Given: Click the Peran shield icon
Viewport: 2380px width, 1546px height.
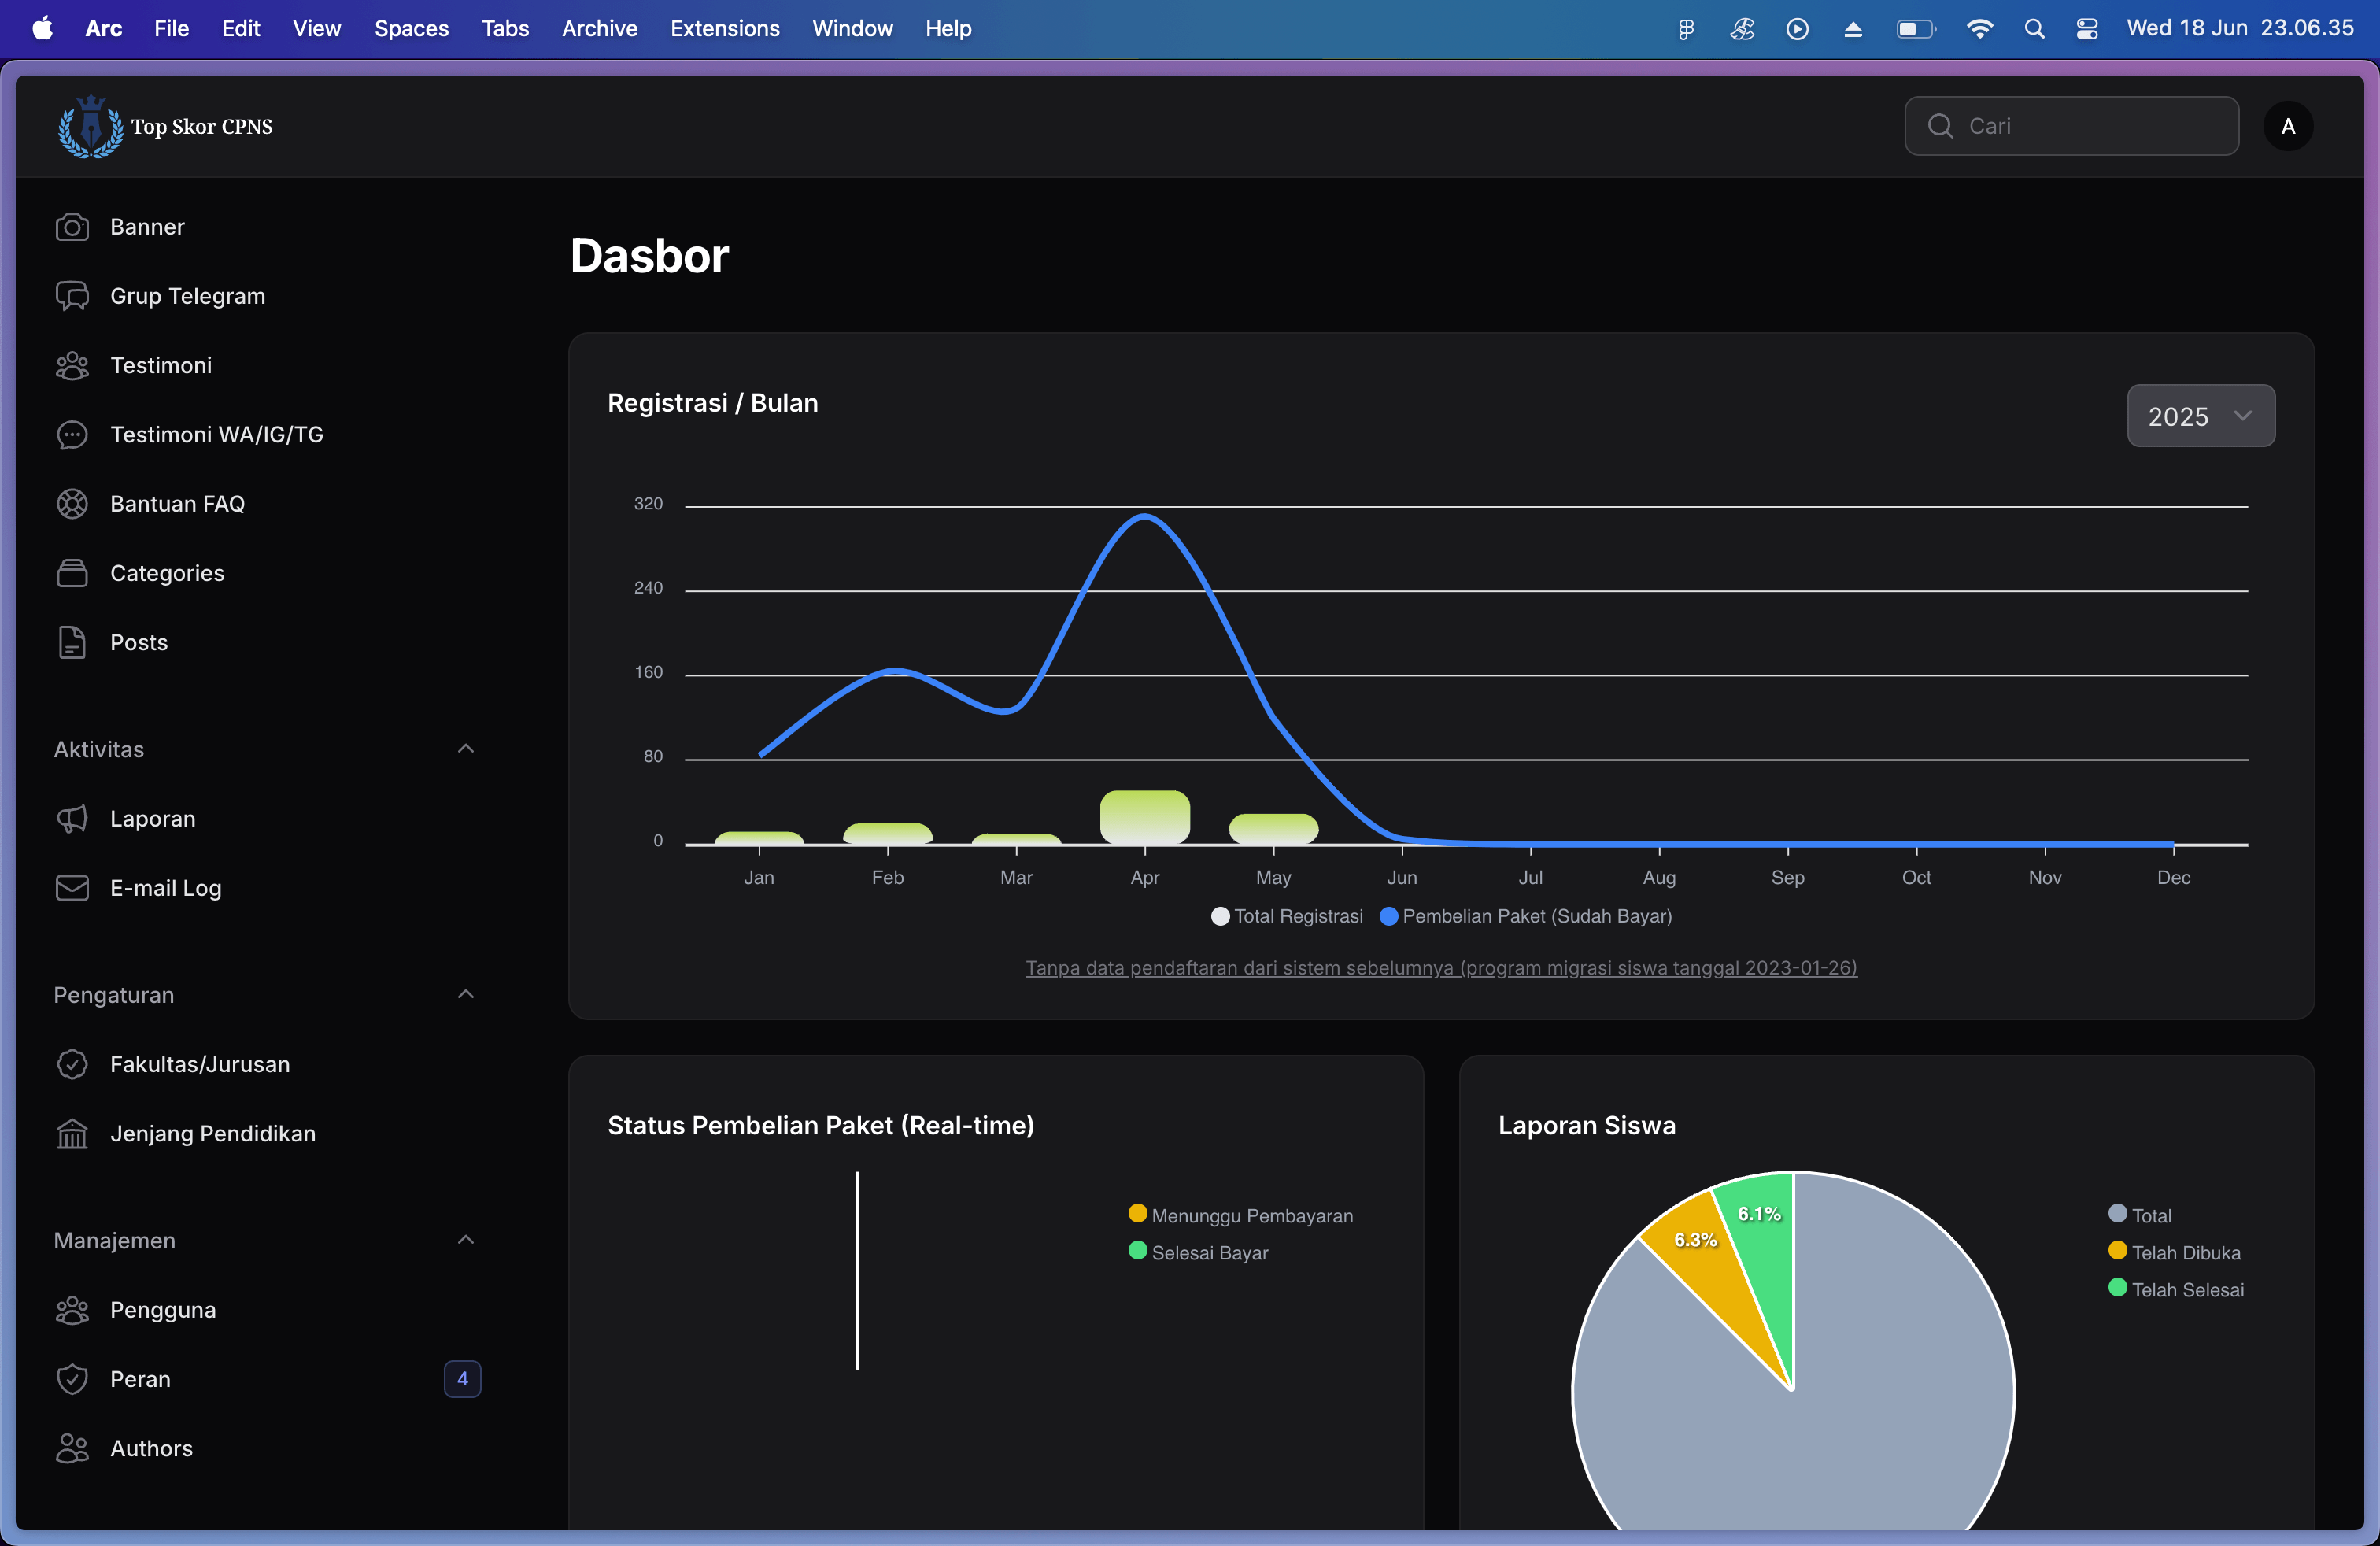Looking at the screenshot, I should coord(72,1379).
